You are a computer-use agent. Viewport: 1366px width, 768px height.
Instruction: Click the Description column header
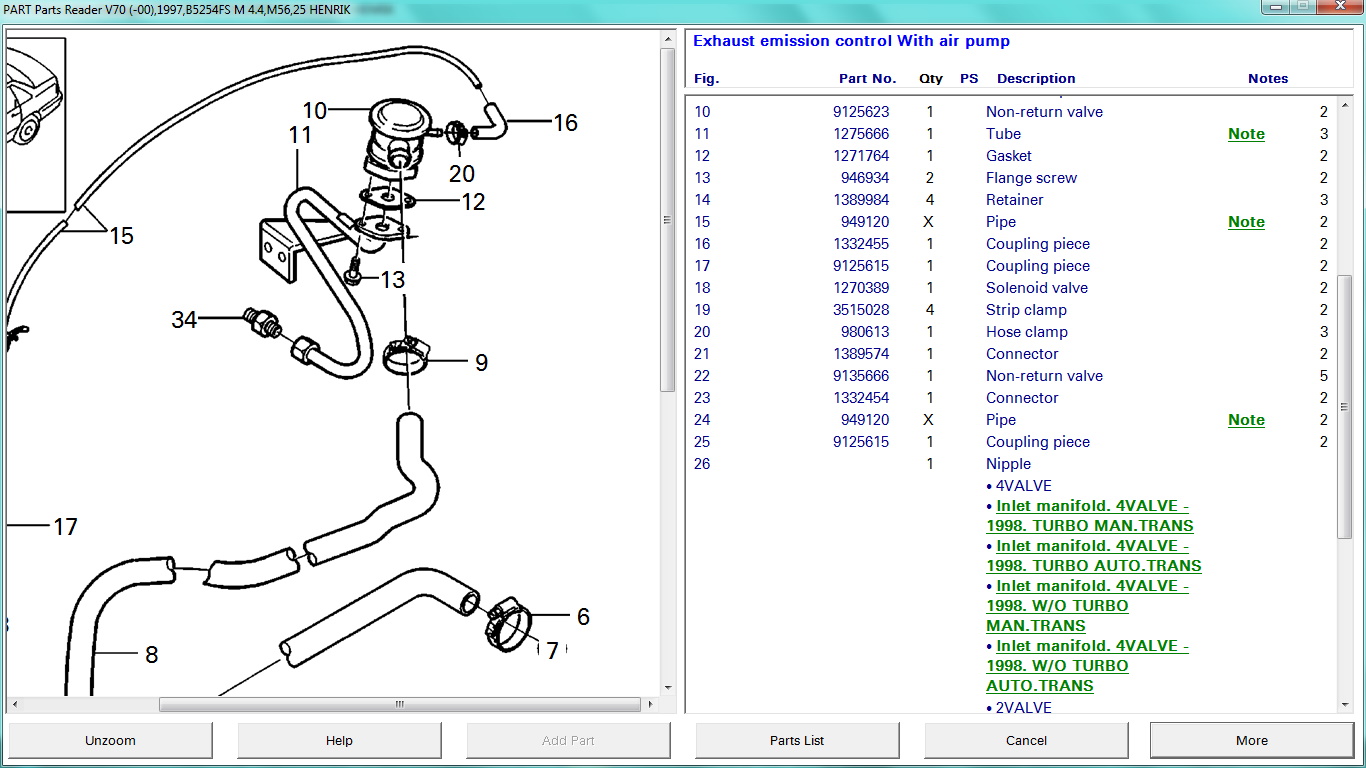(x=1036, y=79)
